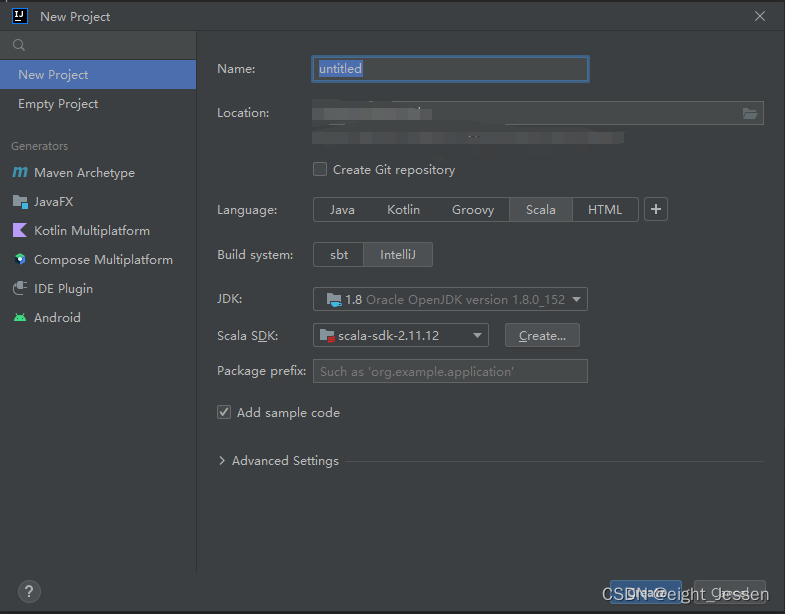This screenshot has width=785, height=614.
Task: Click the browse folder icon for Location
Action: tap(750, 113)
